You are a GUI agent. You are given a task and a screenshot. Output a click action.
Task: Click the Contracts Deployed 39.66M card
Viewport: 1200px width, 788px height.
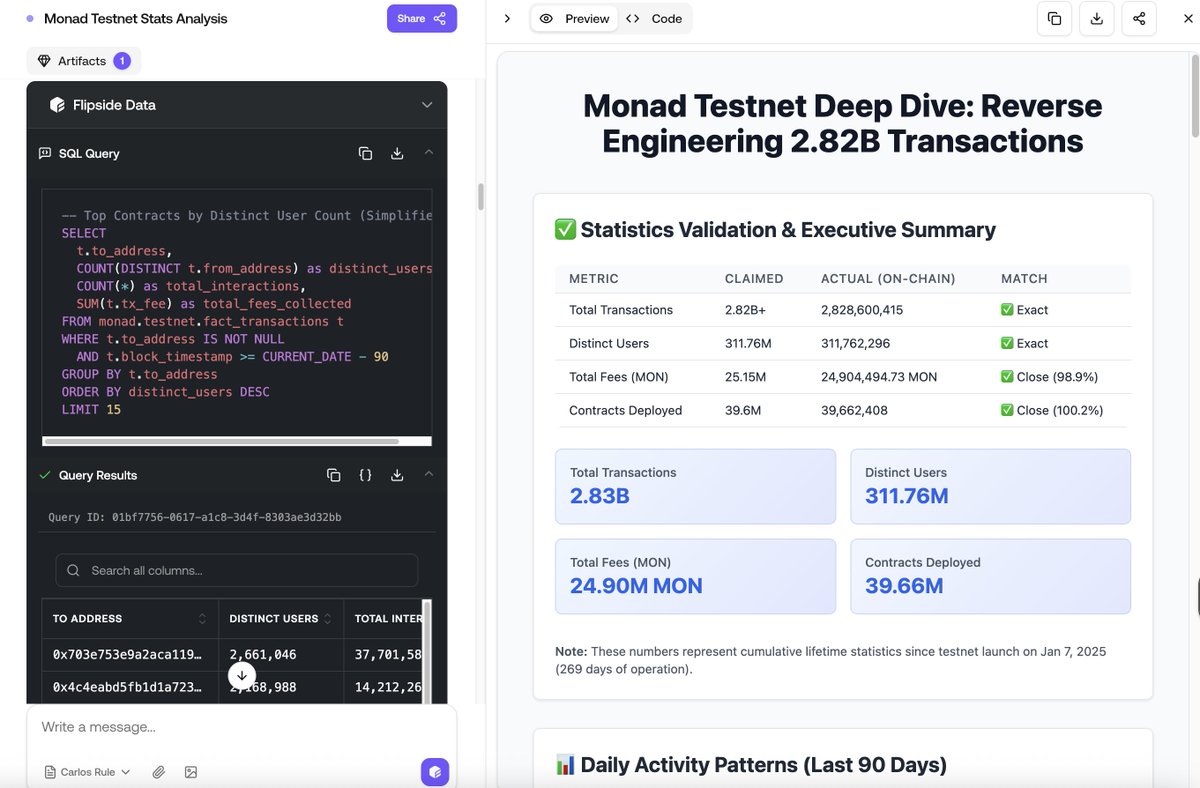click(x=990, y=576)
